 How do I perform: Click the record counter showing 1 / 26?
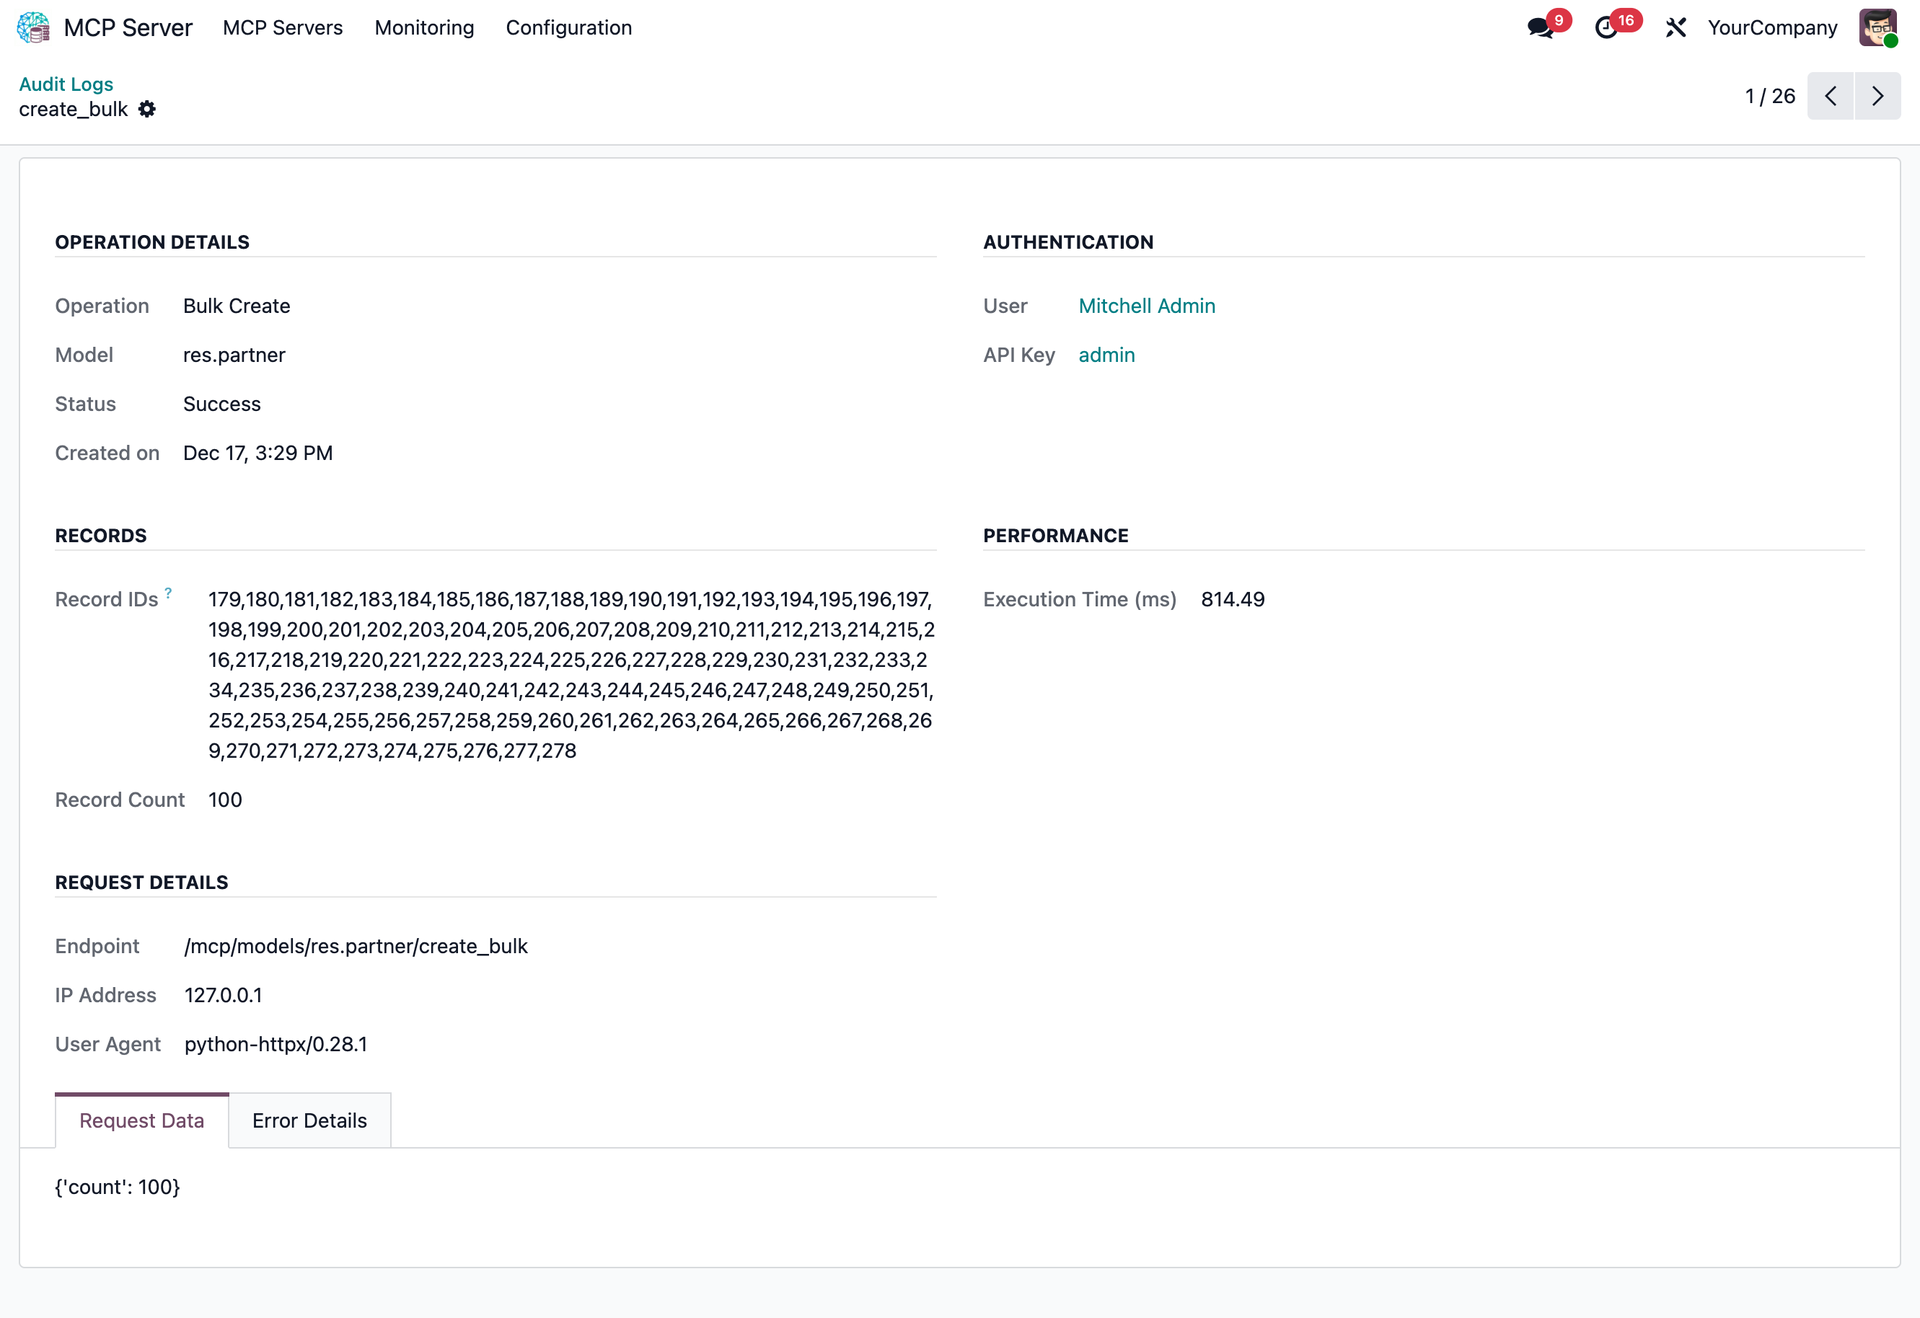pos(1769,96)
